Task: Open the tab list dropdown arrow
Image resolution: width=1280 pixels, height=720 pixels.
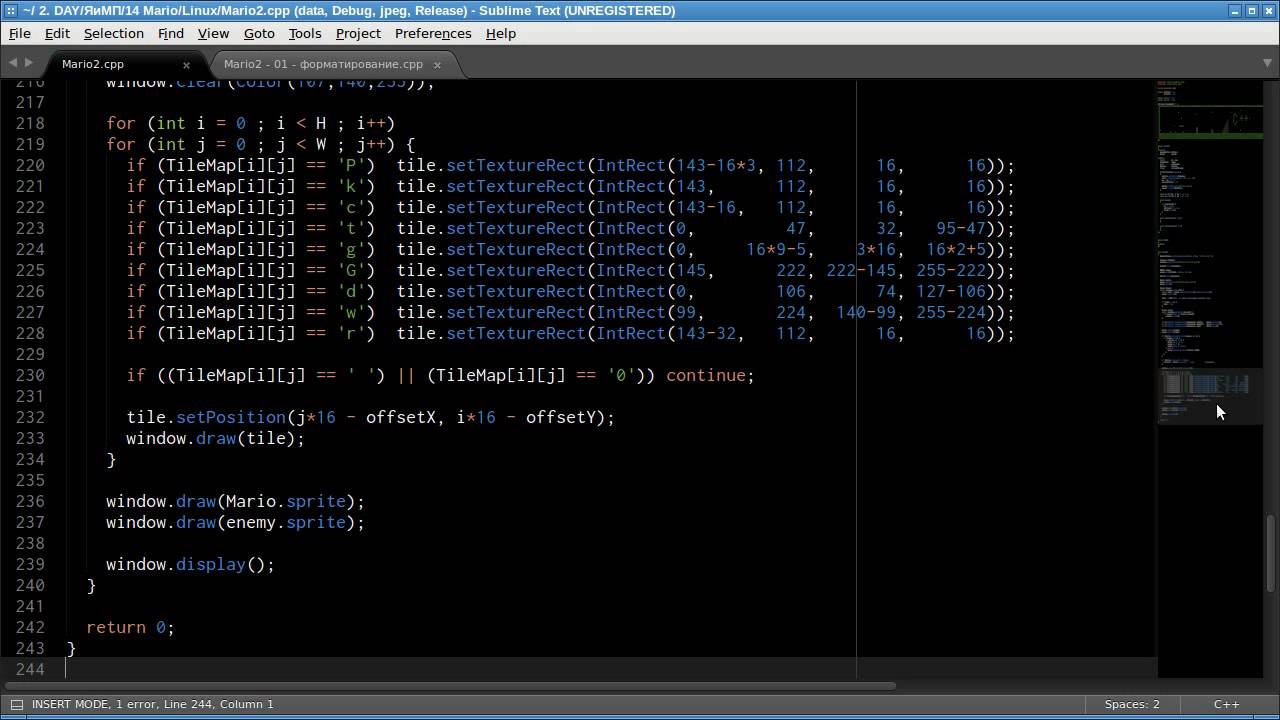Action: tap(1269, 63)
